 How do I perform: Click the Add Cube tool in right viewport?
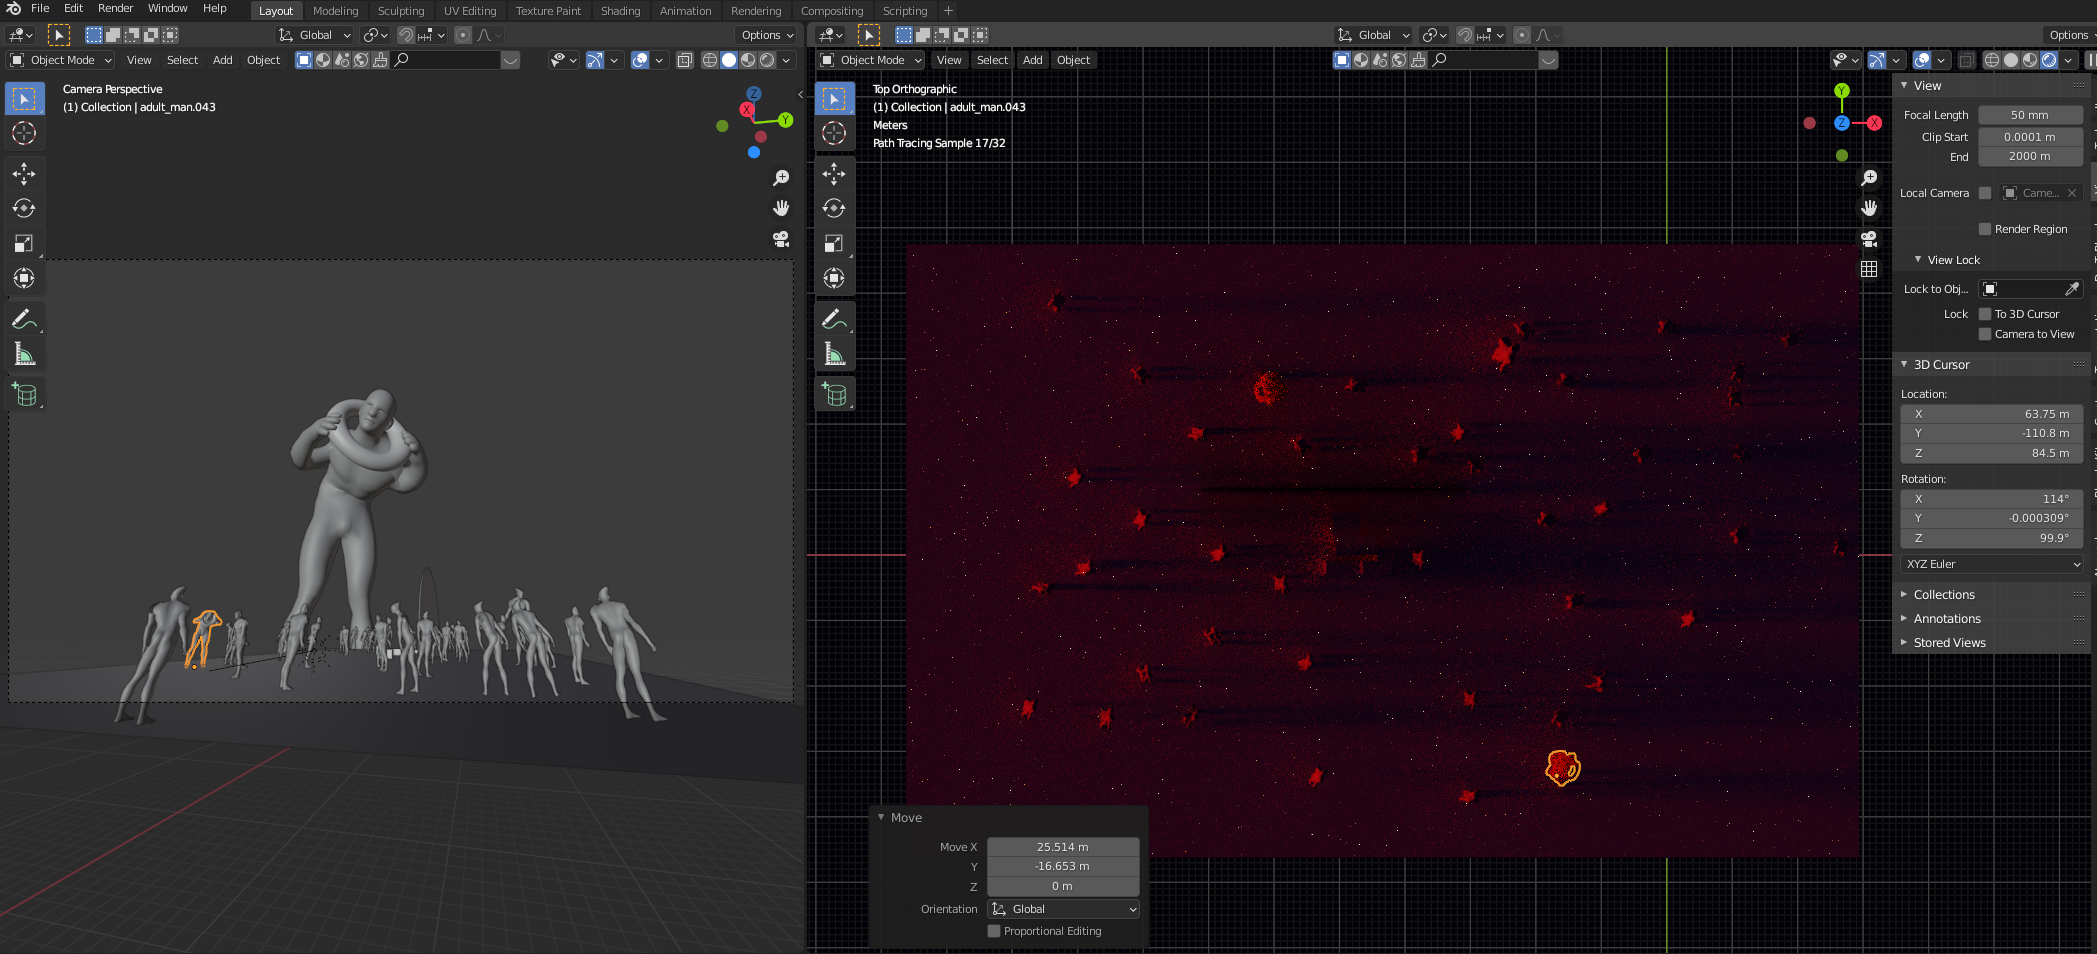click(834, 395)
